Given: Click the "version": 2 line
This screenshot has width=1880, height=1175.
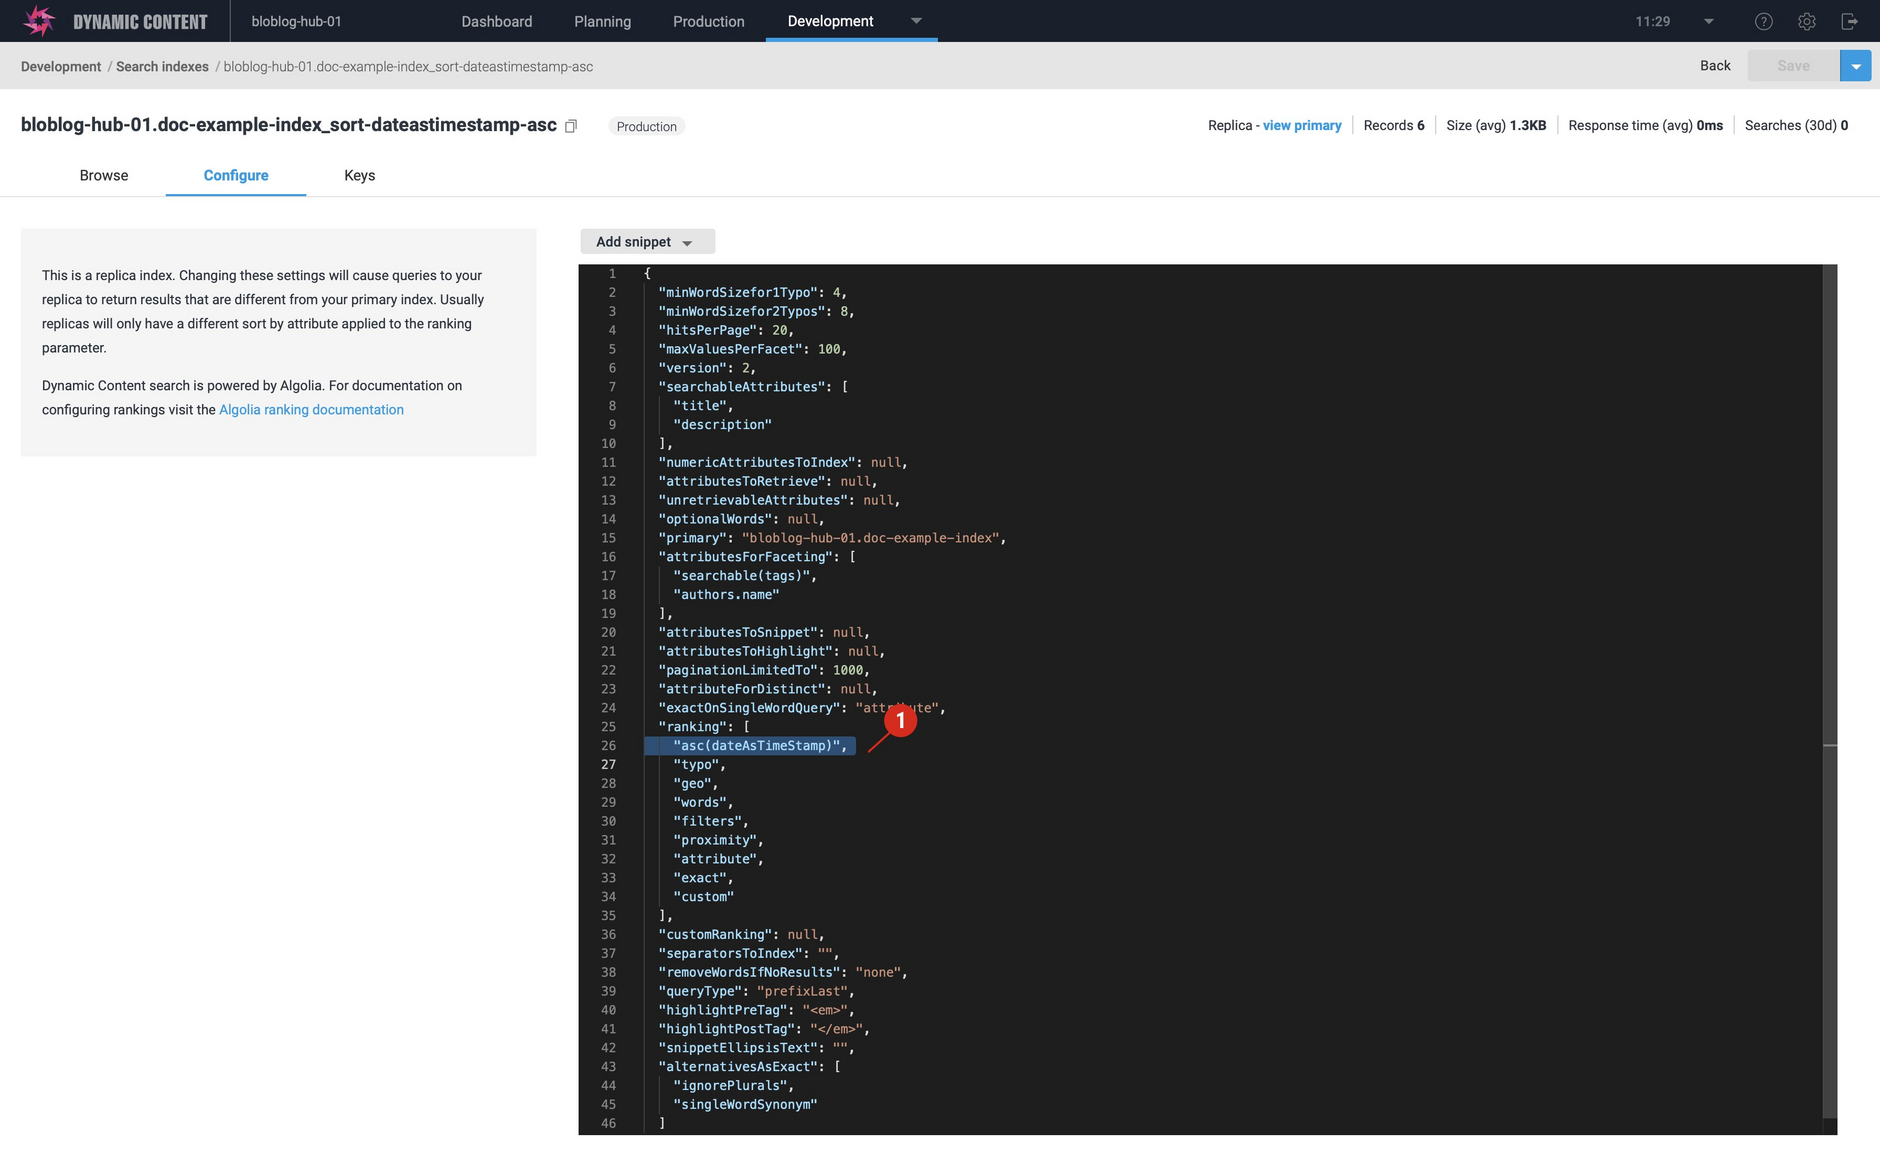Looking at the screenshot, I should pos(707,368).
